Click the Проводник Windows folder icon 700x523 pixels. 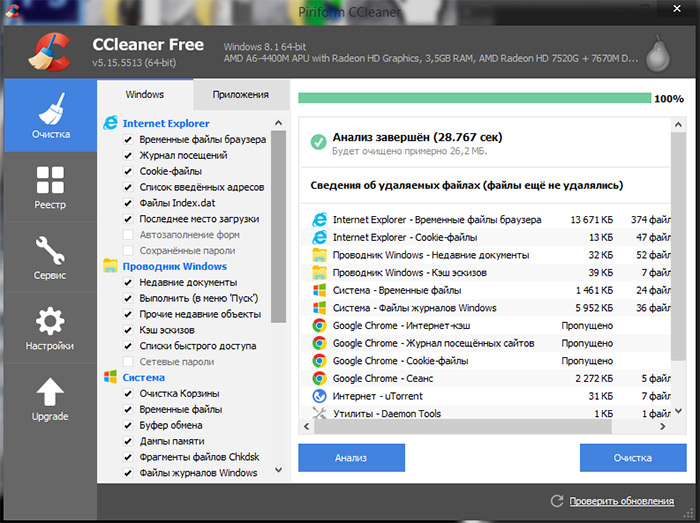(110, 266)
